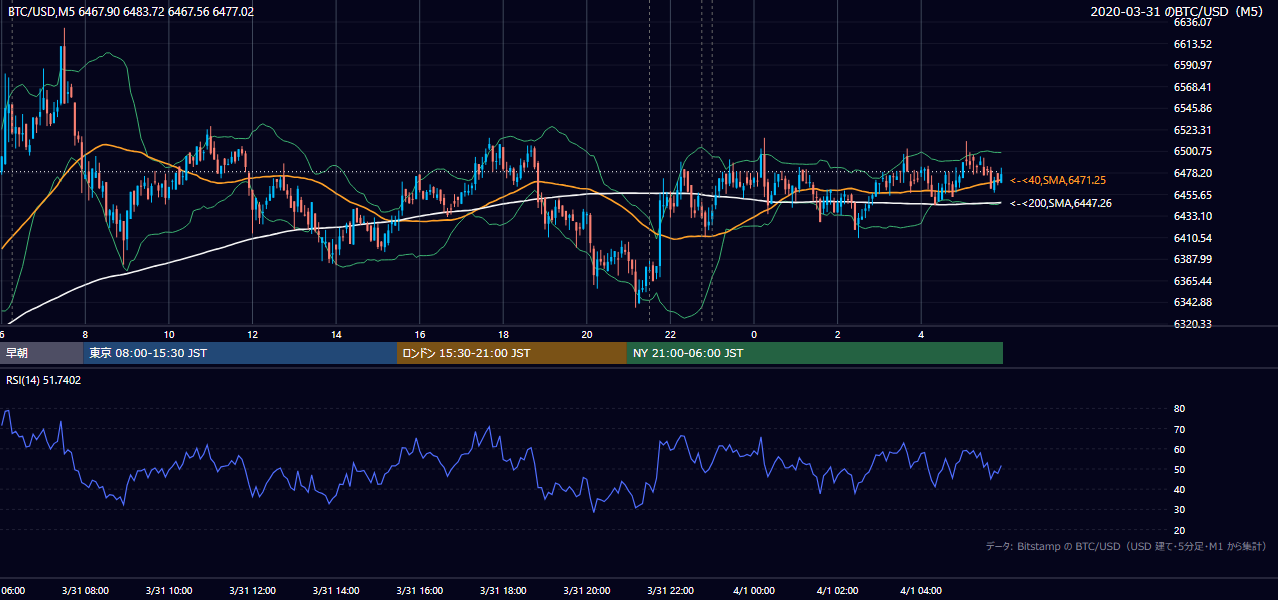Screen dimensions: 1278x600
Task: Click price axis label 6455.65
Action: pyautogui.click(x=1193, y=195)
